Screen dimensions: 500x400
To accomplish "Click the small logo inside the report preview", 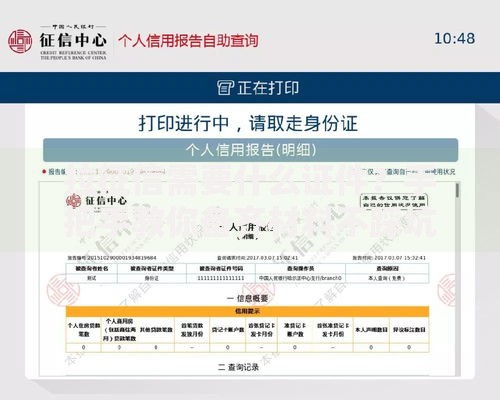I will (73, 201).
